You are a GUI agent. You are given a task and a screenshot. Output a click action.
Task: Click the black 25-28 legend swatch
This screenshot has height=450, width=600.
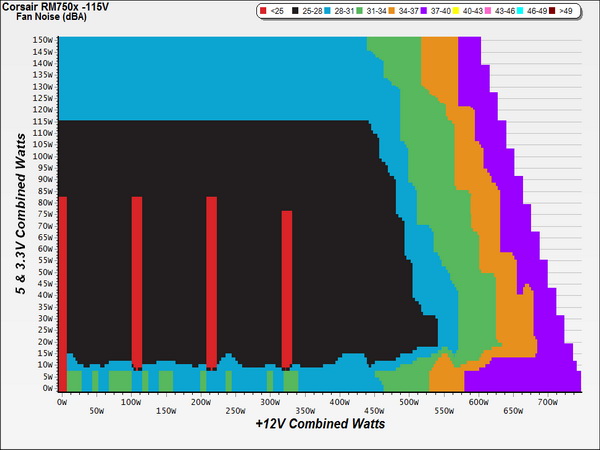pyautogui.click(x=295, y=11)
